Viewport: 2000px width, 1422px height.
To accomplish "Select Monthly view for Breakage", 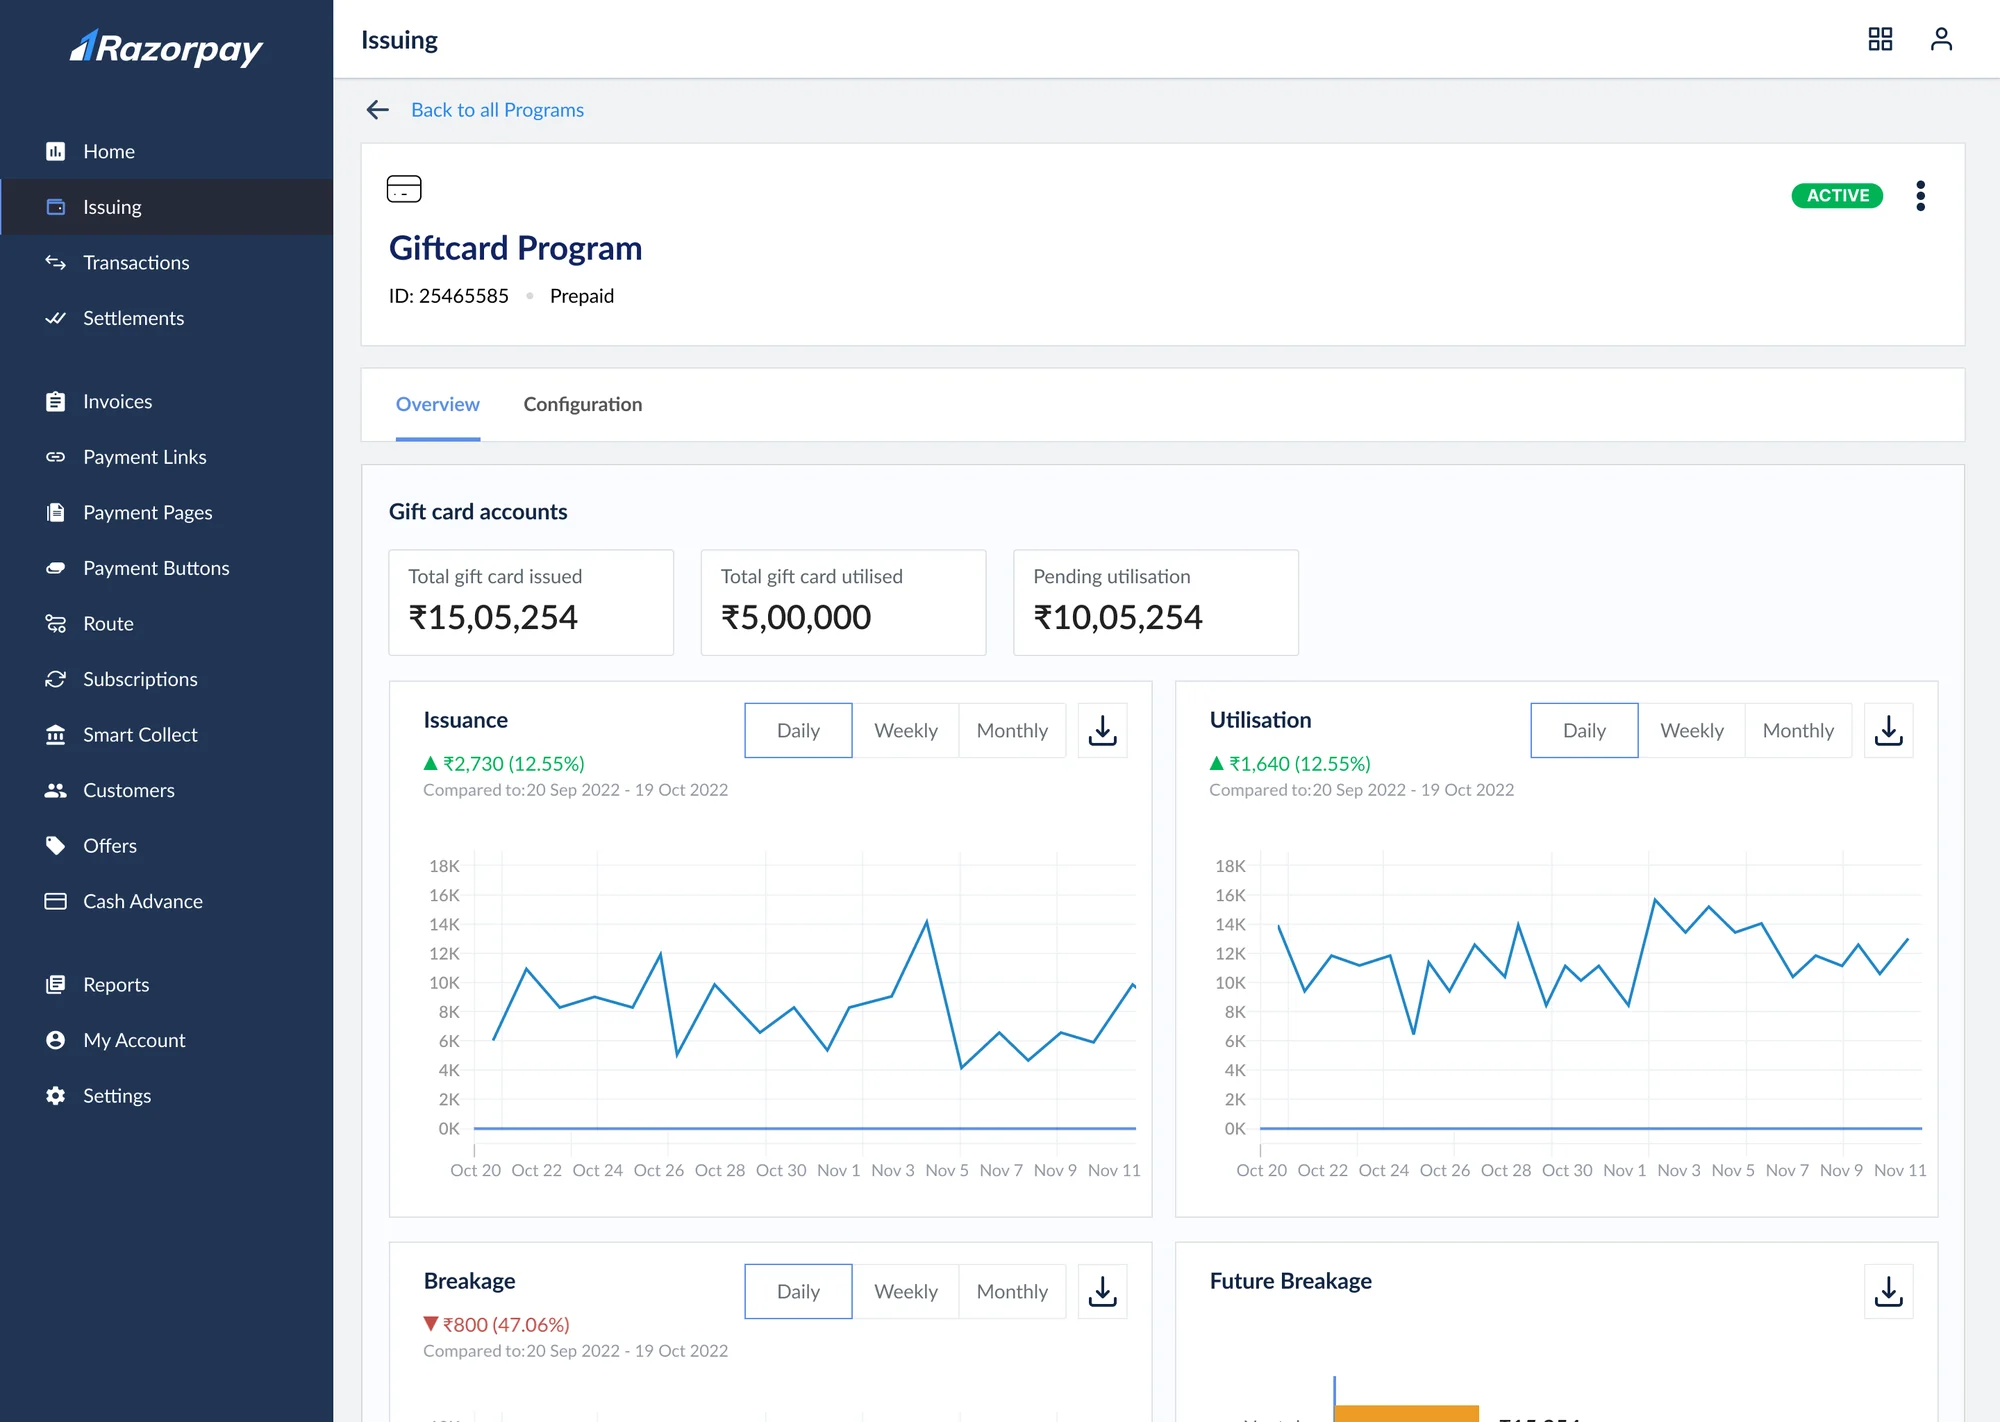I will pyautogui.click(x=1012, y=1292).
